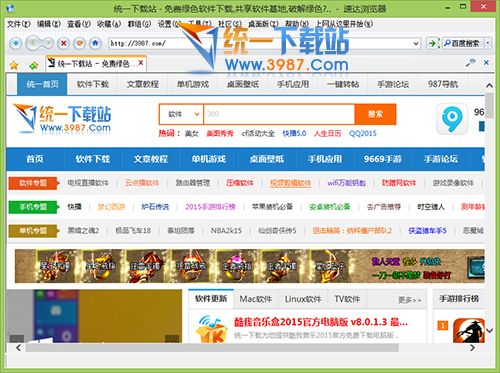
Task: Click the site search input field
Action: (x=279, y=114)
